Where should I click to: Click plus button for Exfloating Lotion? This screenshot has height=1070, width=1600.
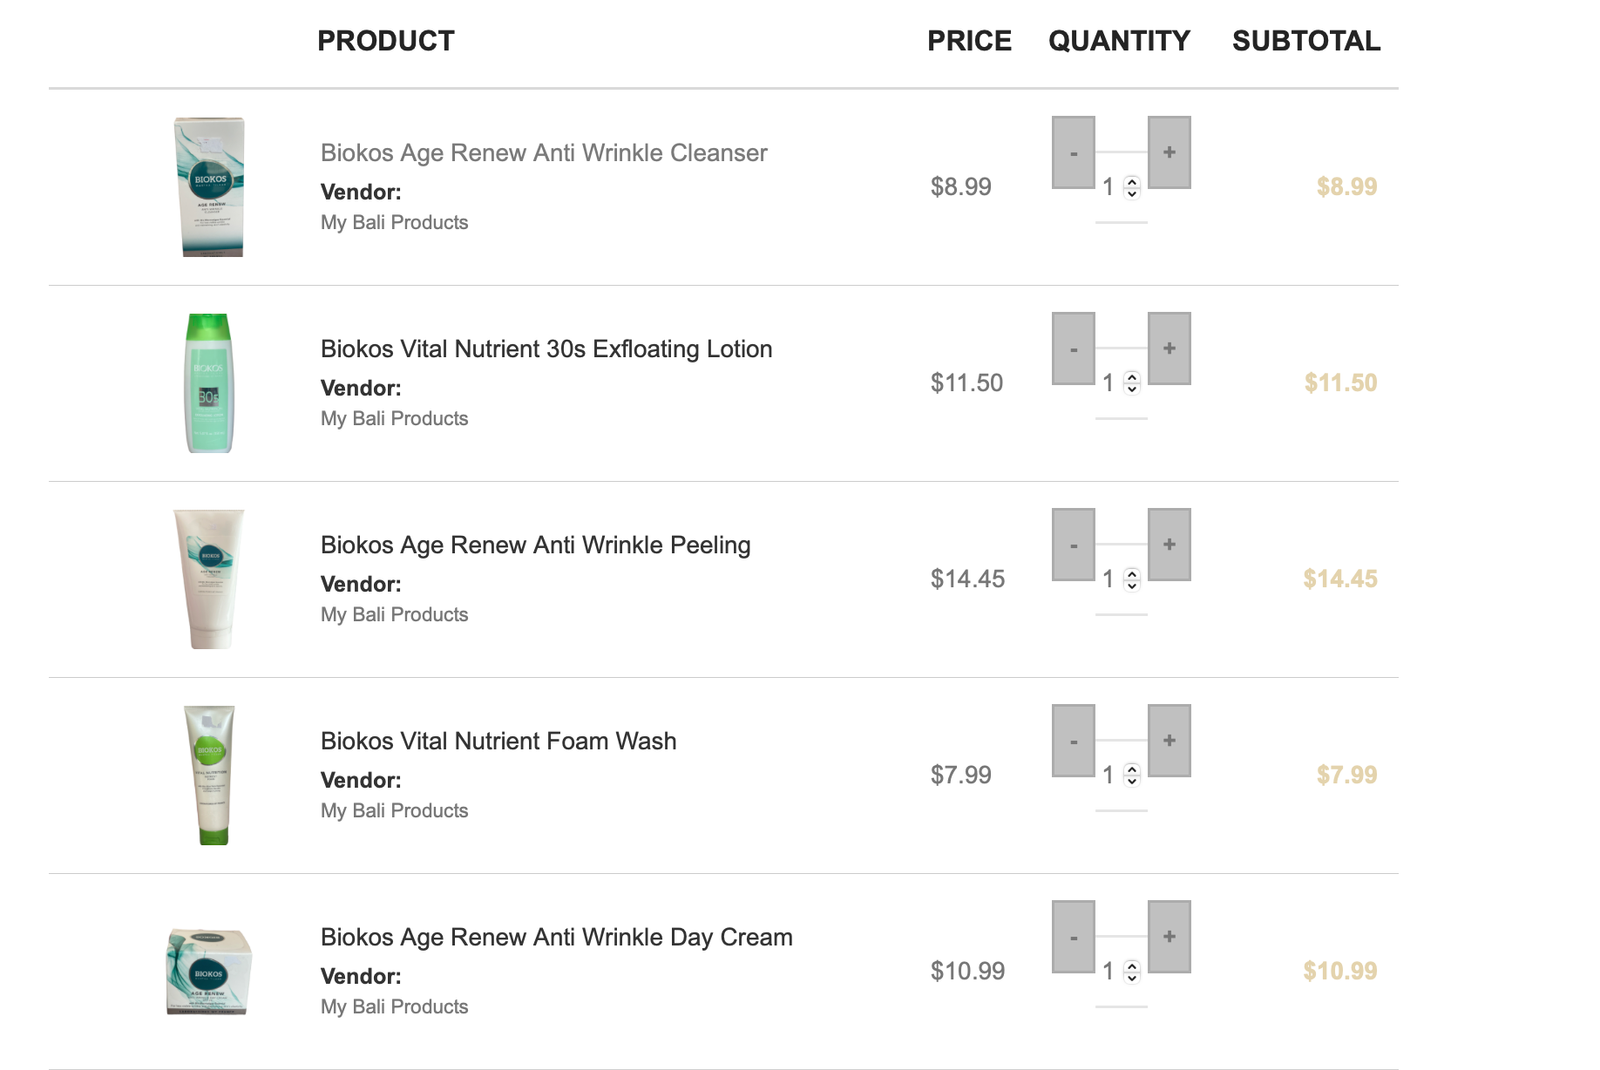[1169, 348]
